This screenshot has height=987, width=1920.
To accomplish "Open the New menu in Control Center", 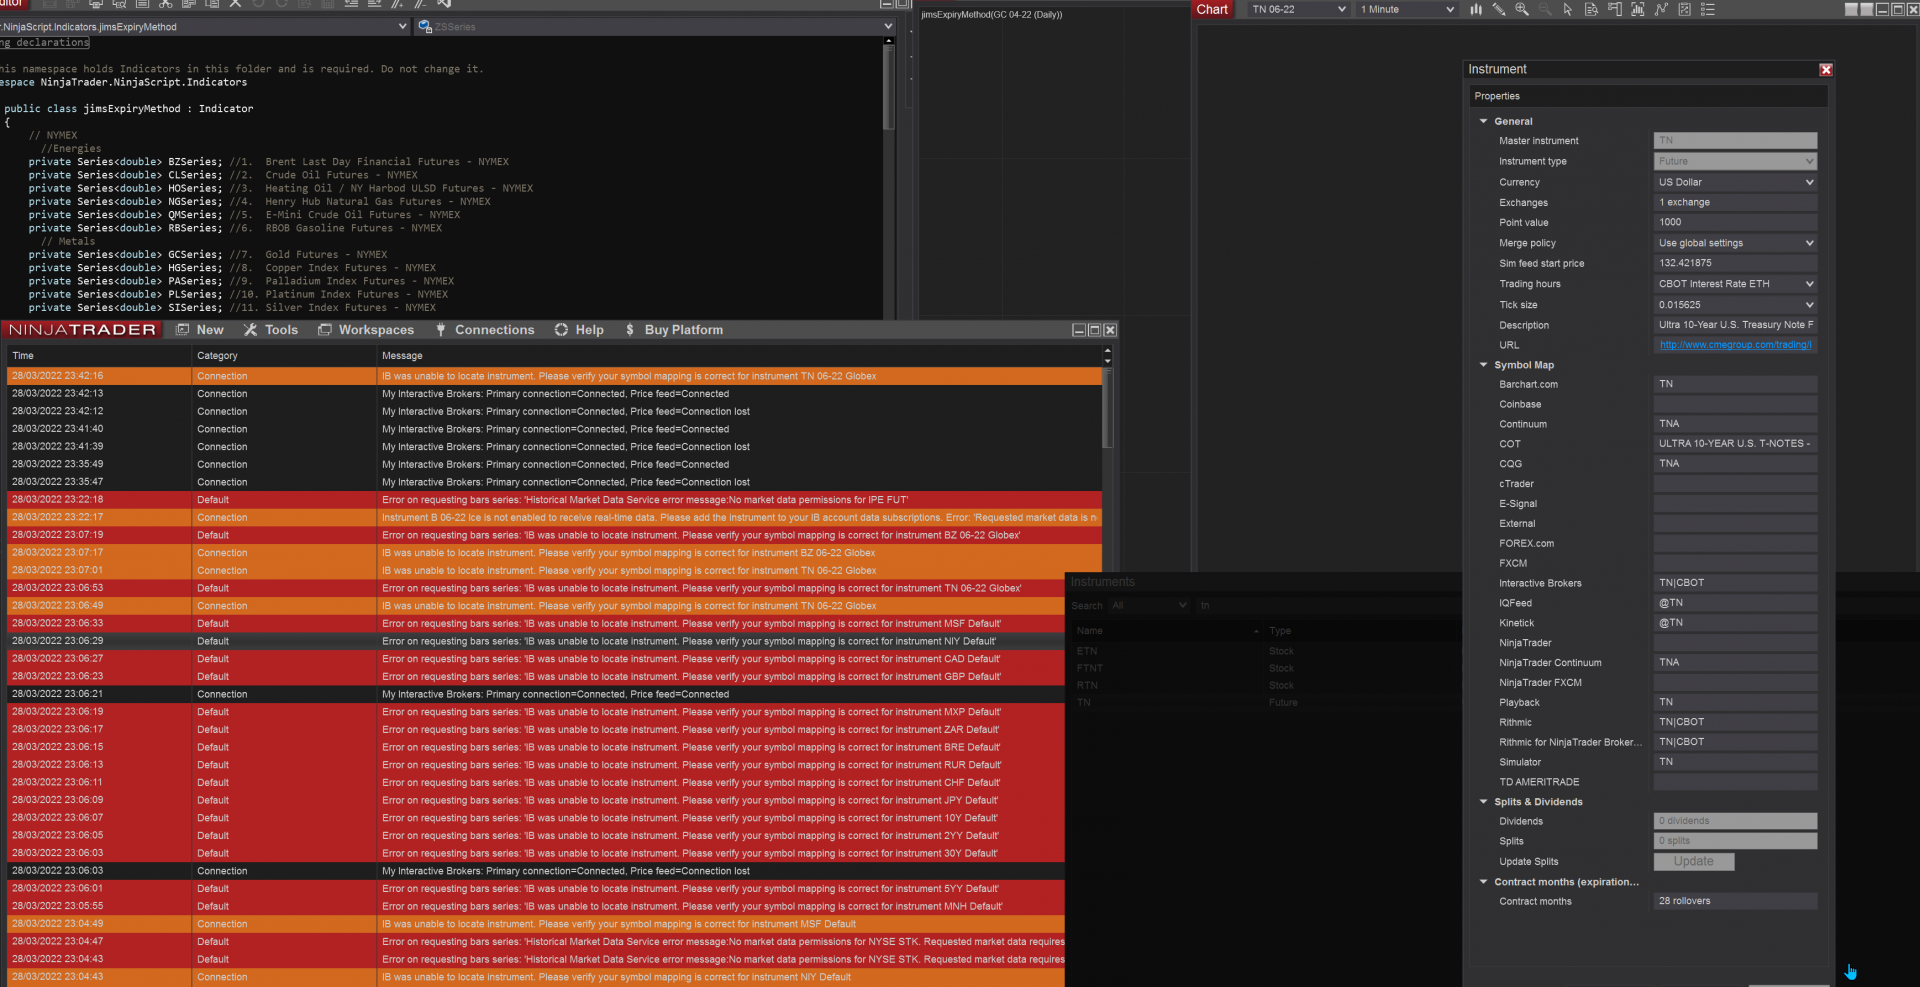I will [x=200, y=330].
